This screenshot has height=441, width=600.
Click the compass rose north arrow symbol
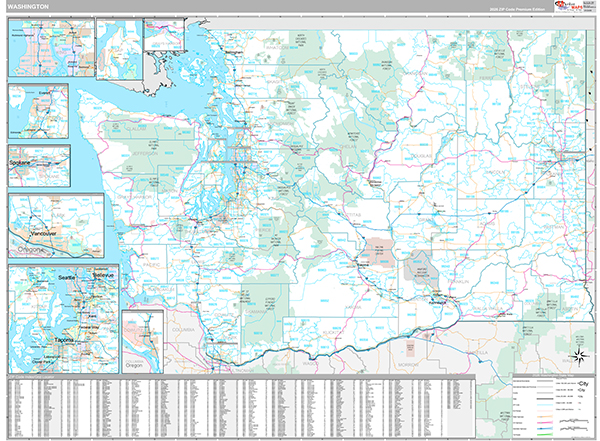pos(581,356)
